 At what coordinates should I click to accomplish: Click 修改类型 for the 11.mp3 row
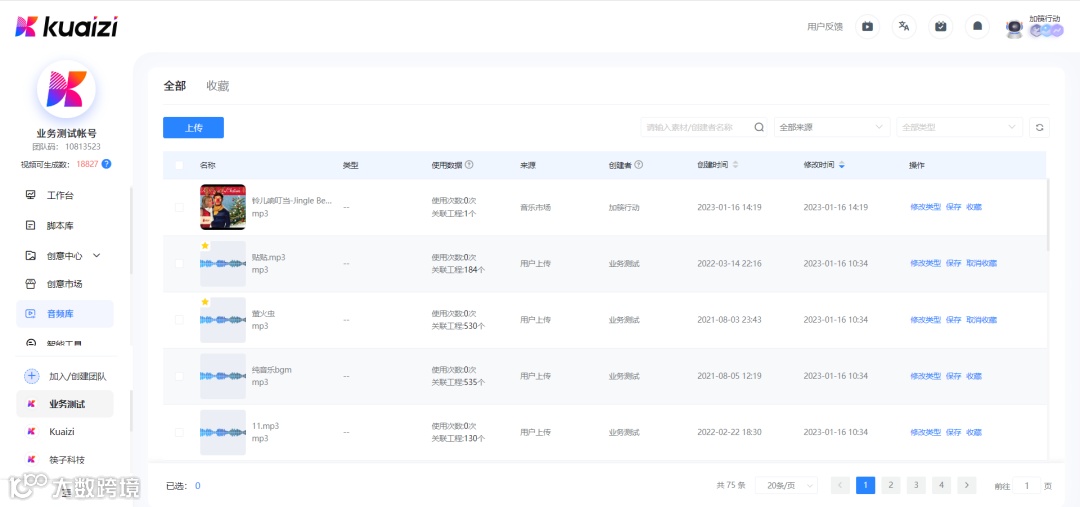click(925, 432)
